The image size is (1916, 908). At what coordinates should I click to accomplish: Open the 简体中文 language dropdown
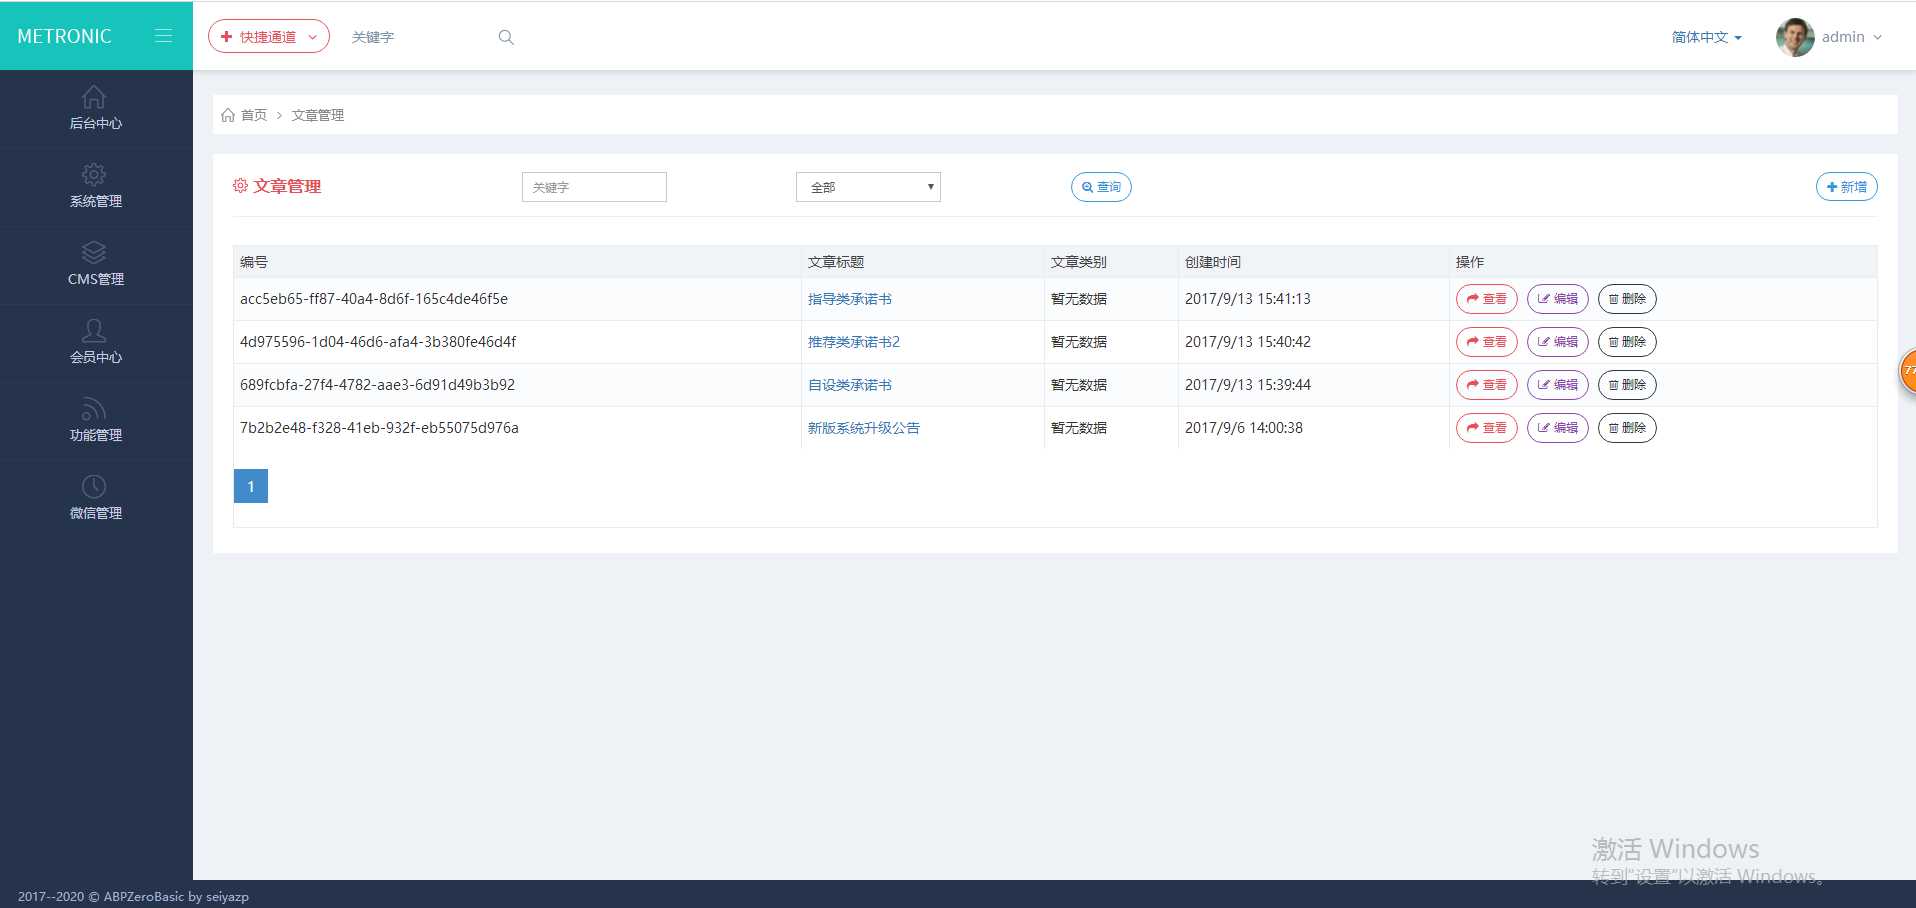[1707, 37]
